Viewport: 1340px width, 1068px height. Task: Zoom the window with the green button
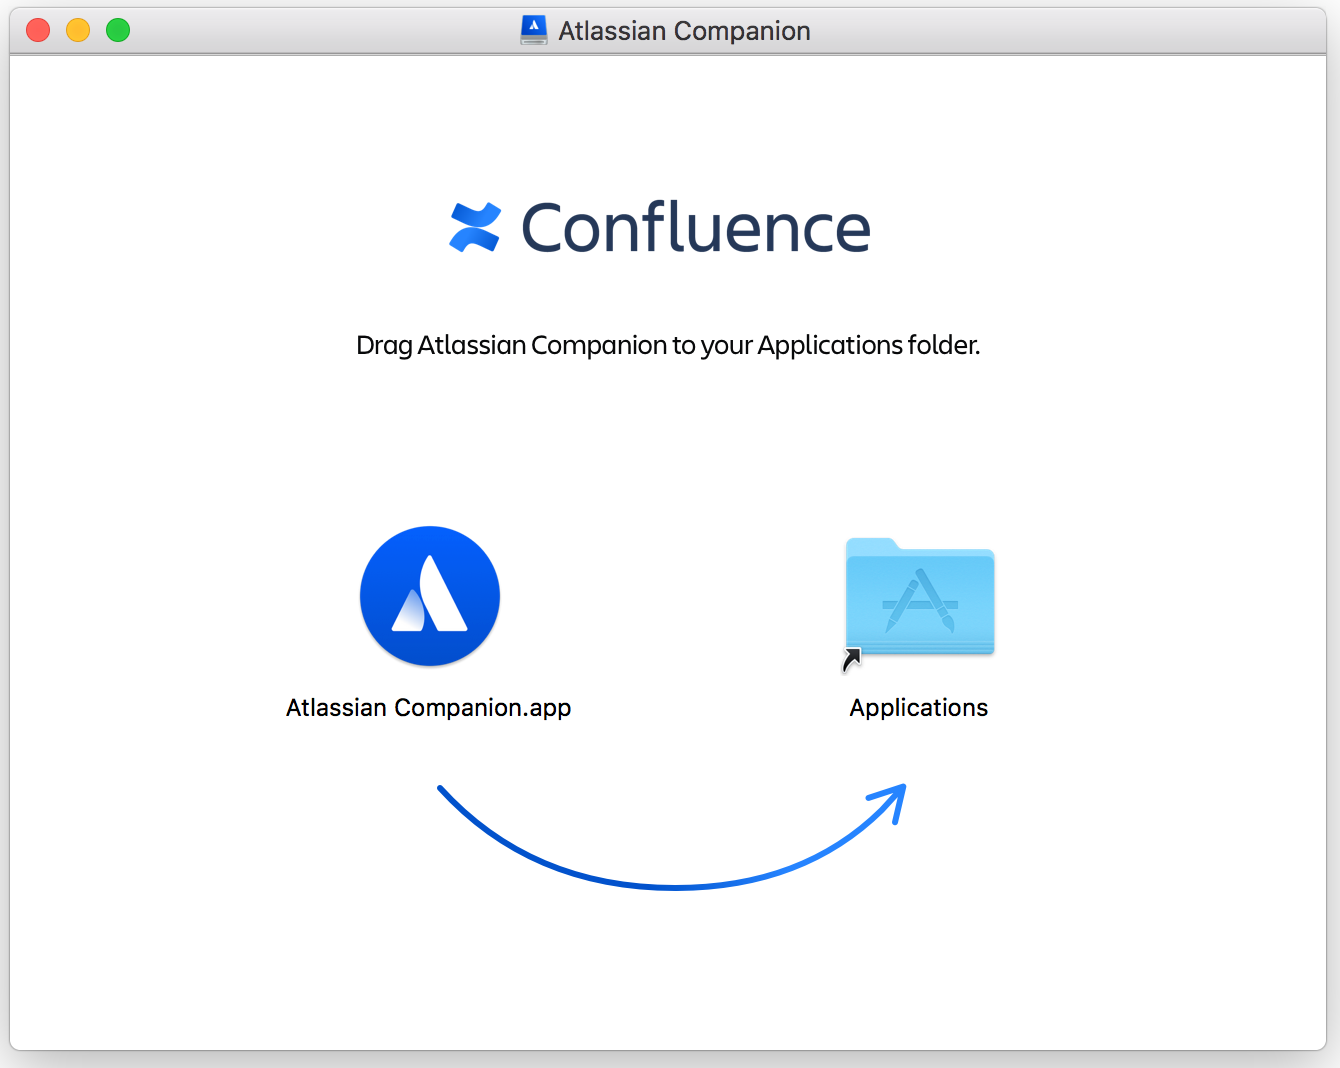click(118, 30)
